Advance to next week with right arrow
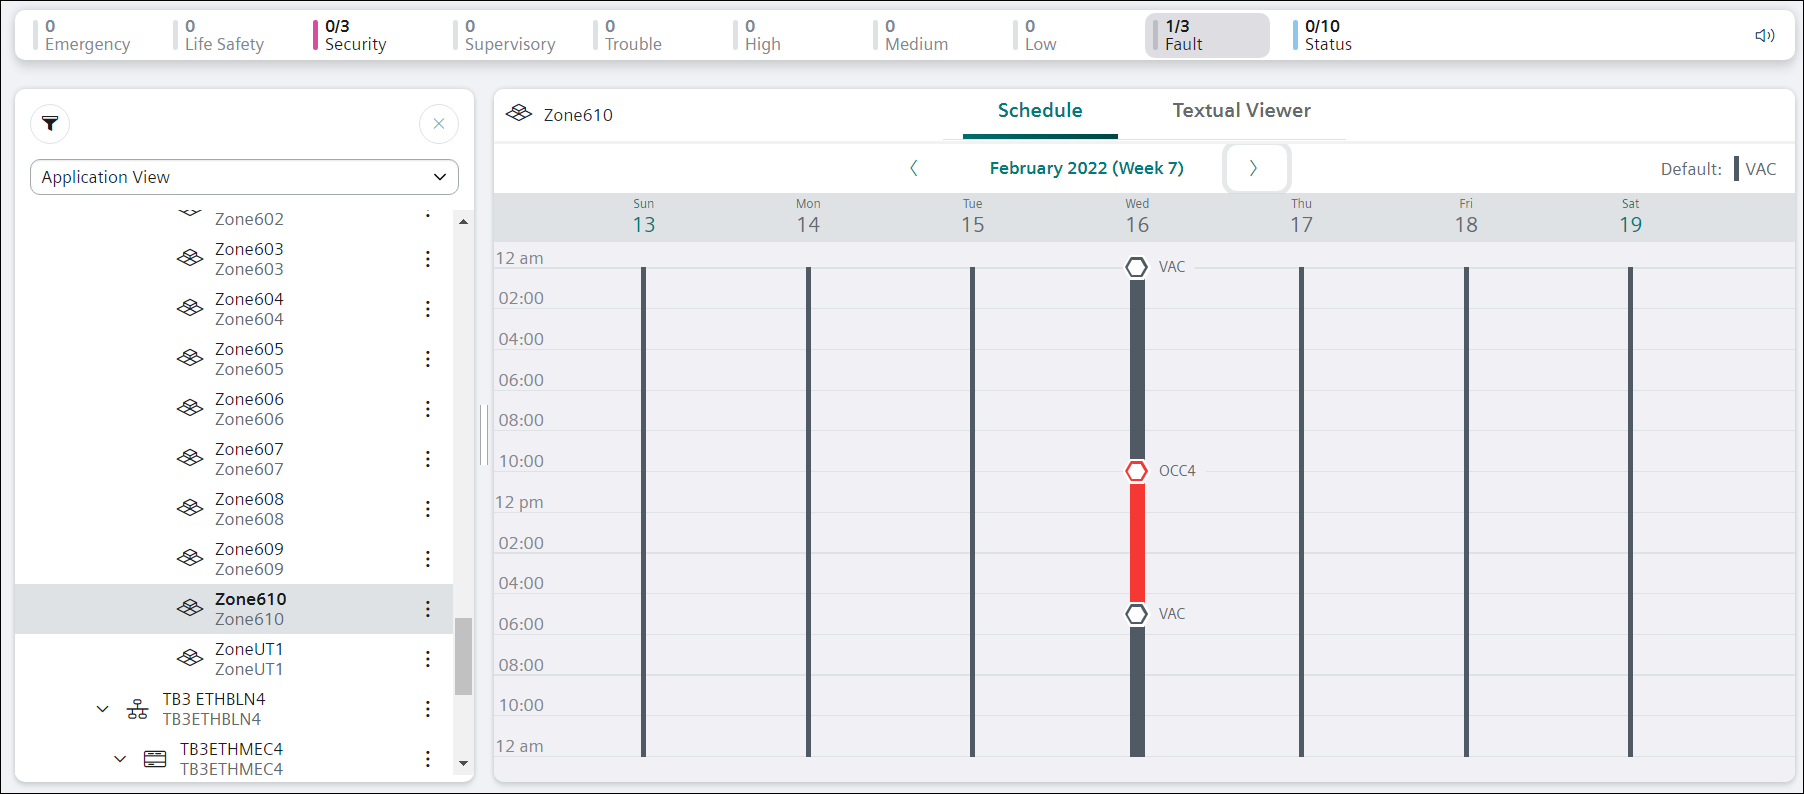The width and height of the screenshot is (1804, 794). [x=1254, y=168]
